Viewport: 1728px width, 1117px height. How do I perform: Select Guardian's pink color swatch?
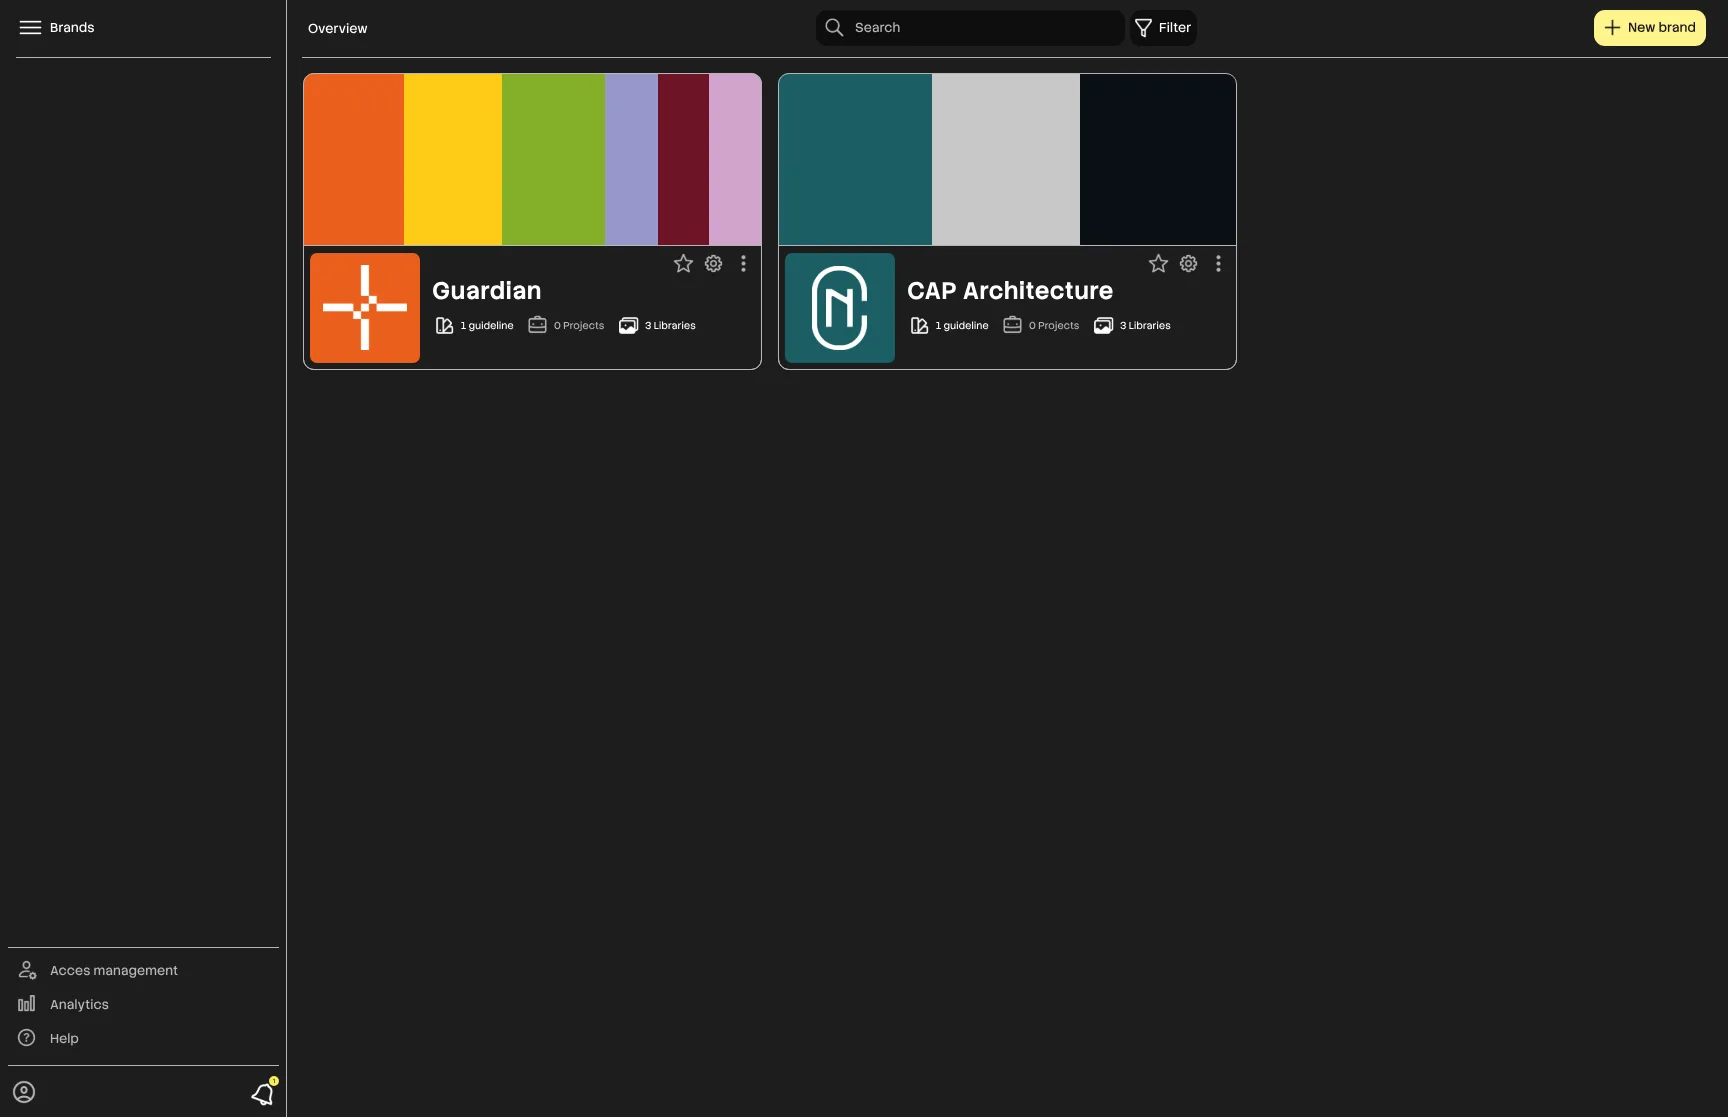click(735, 159)
